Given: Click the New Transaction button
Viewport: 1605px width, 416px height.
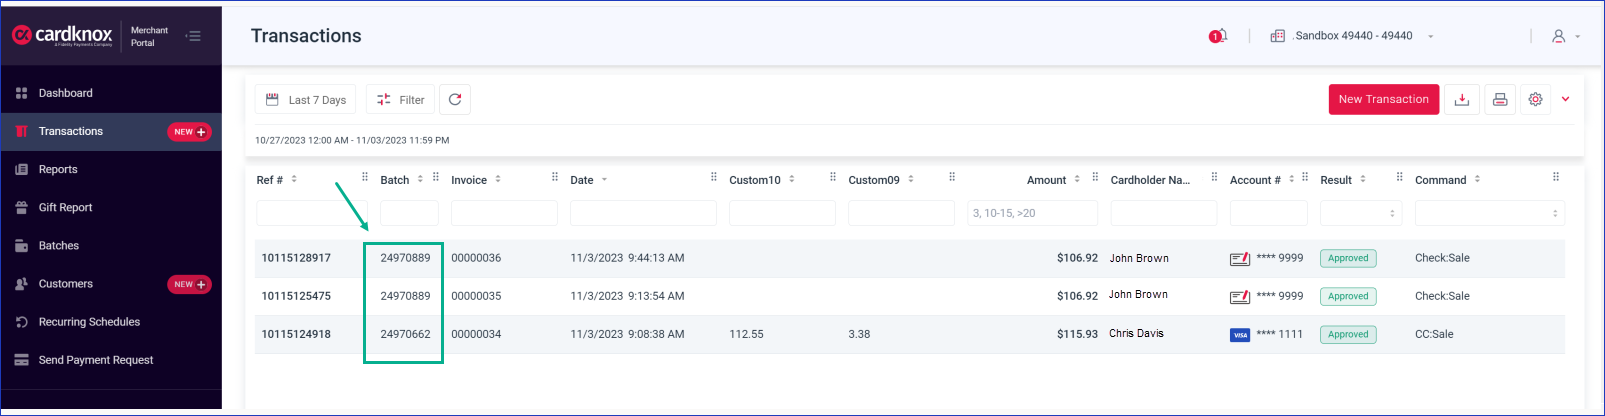Looking at the screenshot, I should tap(1384, 99).
